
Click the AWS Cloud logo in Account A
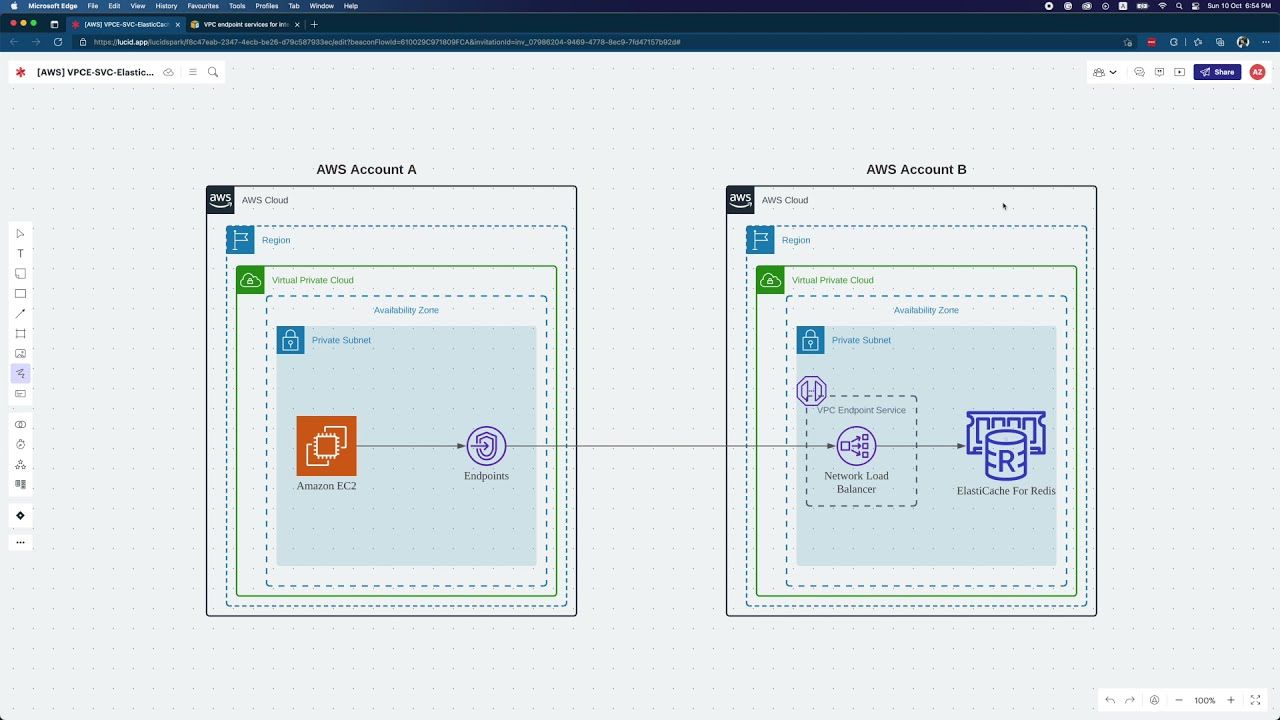[x=221, y=200]
